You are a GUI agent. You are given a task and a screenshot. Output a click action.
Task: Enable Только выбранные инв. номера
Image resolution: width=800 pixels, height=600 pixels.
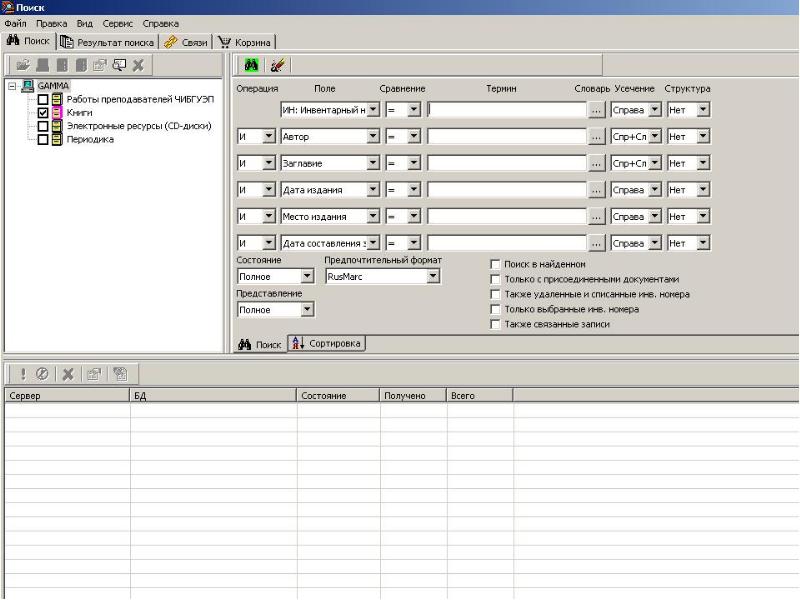pyautogui.click(x=495, y=309)
